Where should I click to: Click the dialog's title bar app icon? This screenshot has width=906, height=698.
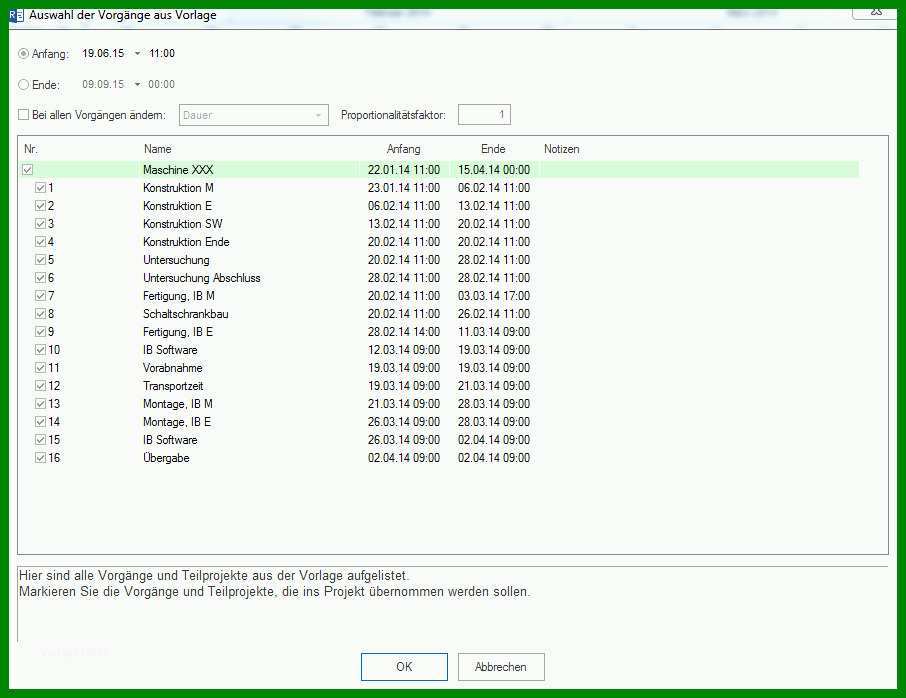17,16
